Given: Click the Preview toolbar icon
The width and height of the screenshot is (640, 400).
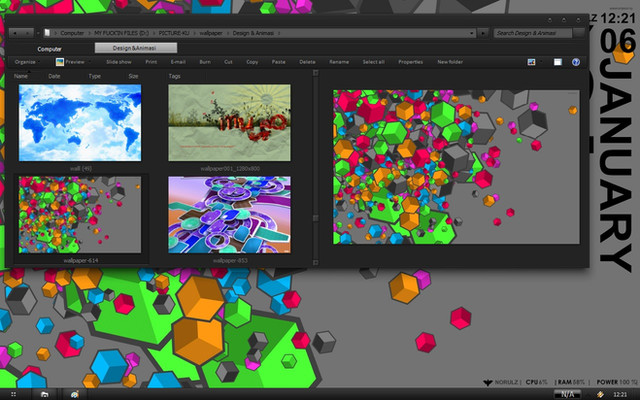Looking at the screenshot, I should pos(60,62).
